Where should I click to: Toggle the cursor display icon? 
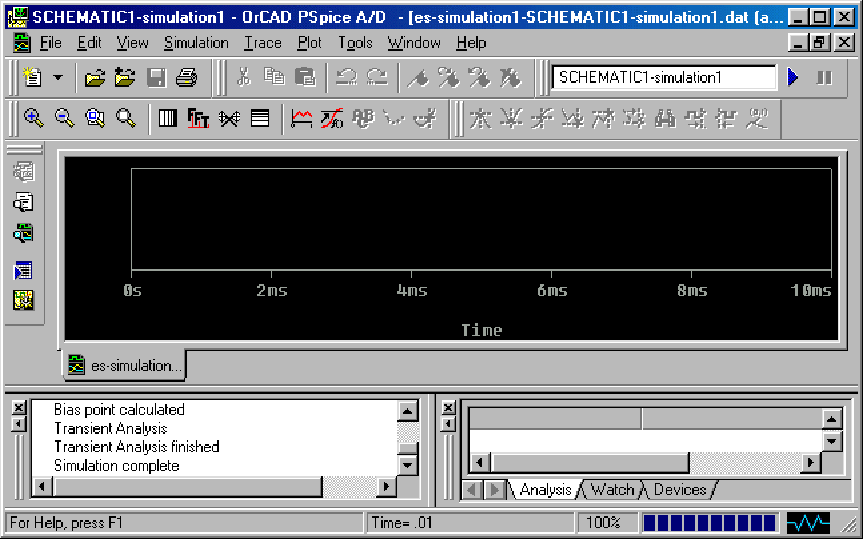[x=425, y=118]
